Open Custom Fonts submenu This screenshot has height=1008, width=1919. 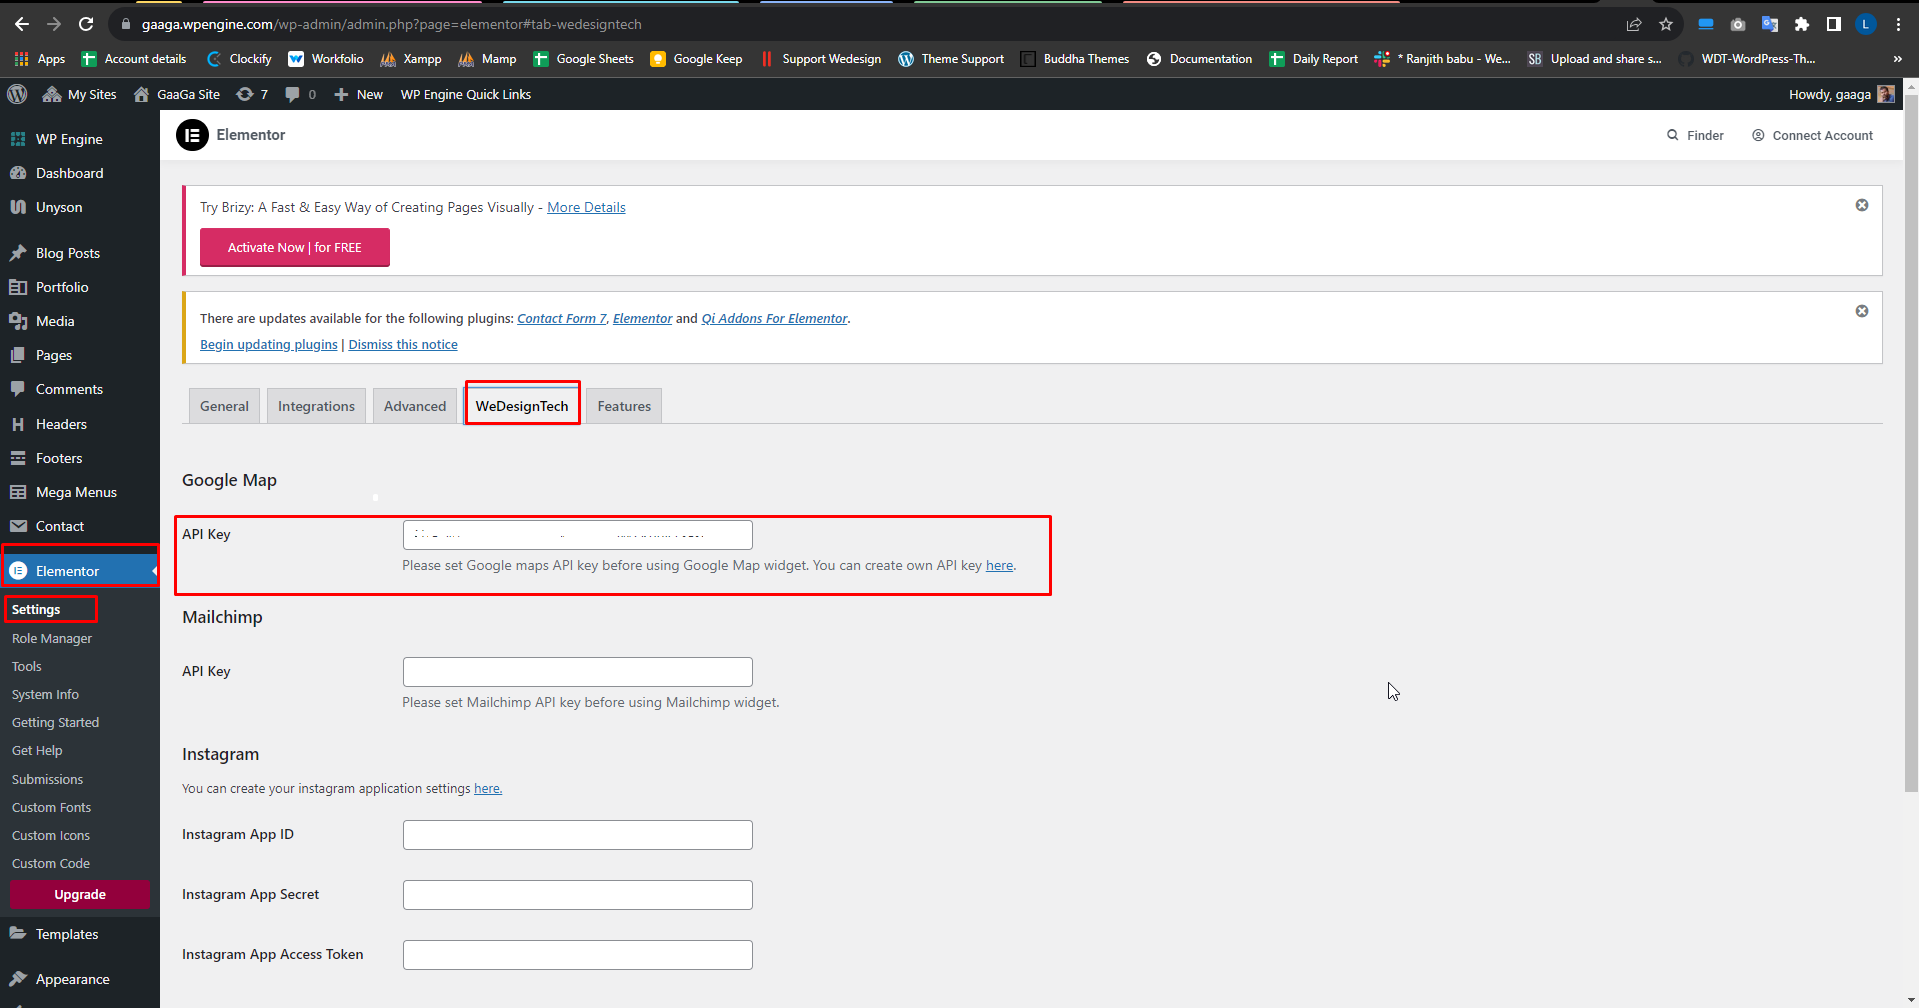tap(51, 807)
